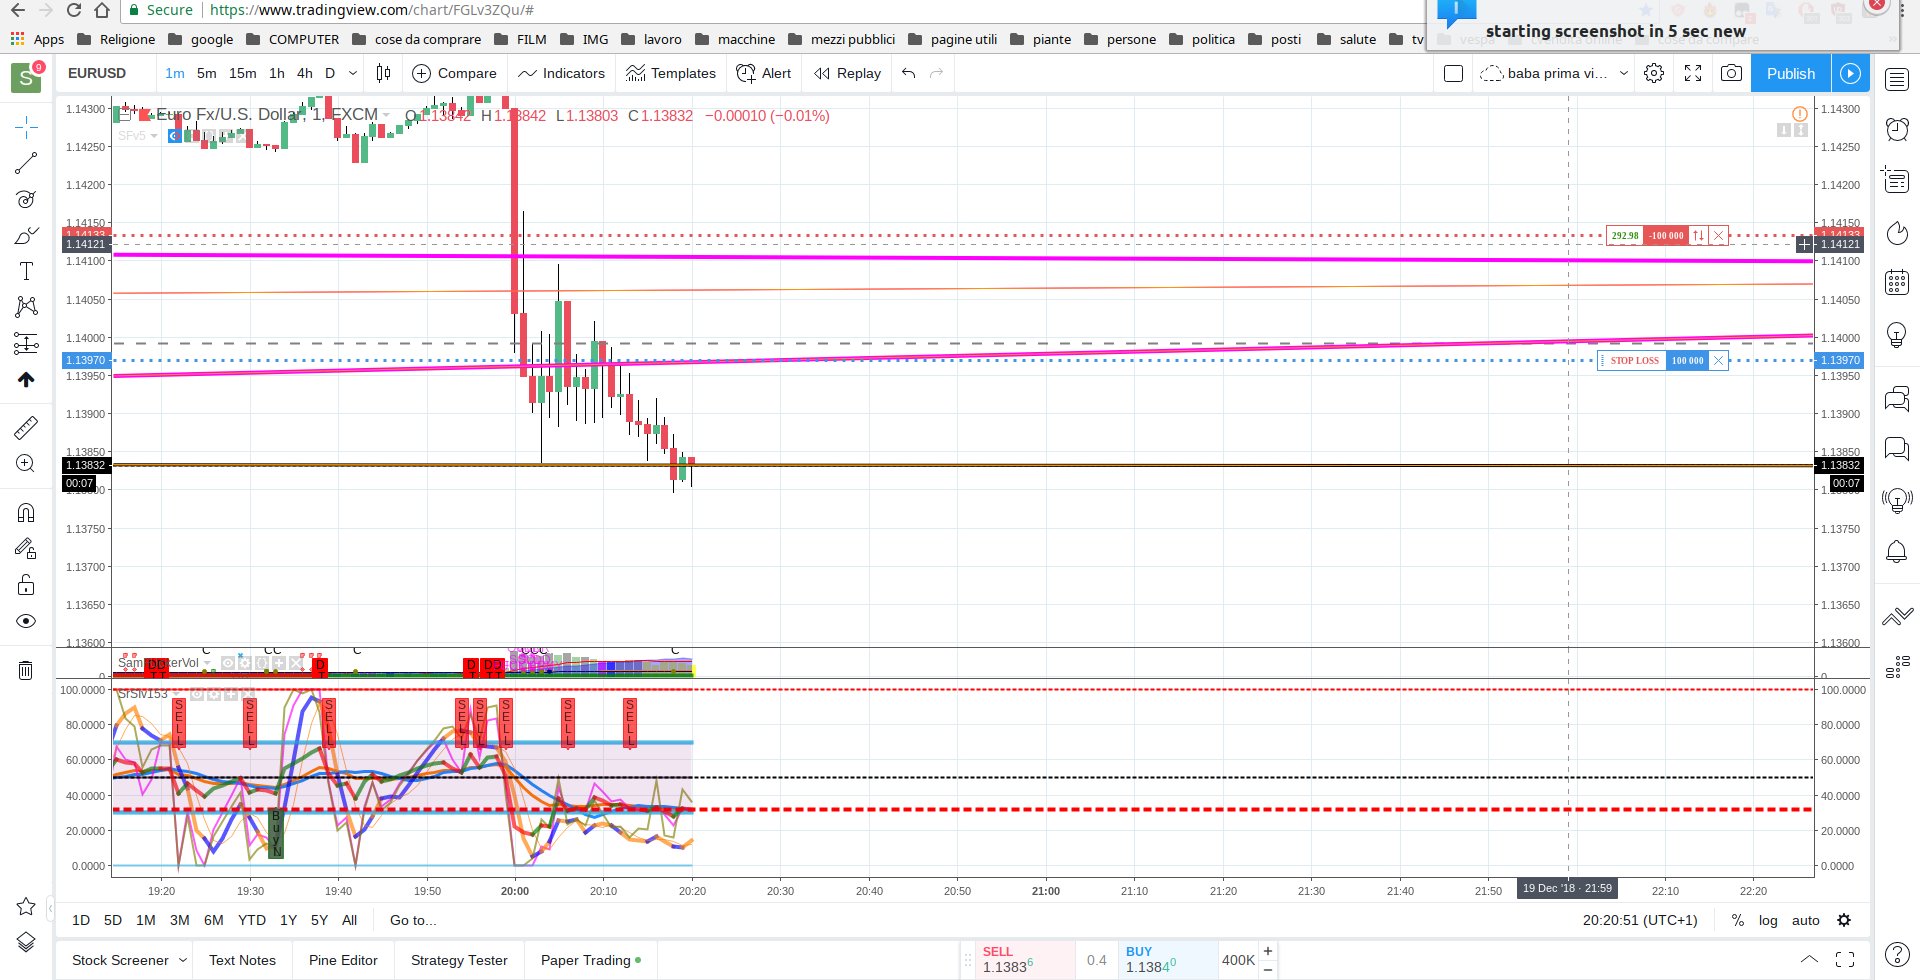The image size is (1920, 980).
Task: Start bar Replay mode
Action: pyautogui.click(x=848, y=73)
